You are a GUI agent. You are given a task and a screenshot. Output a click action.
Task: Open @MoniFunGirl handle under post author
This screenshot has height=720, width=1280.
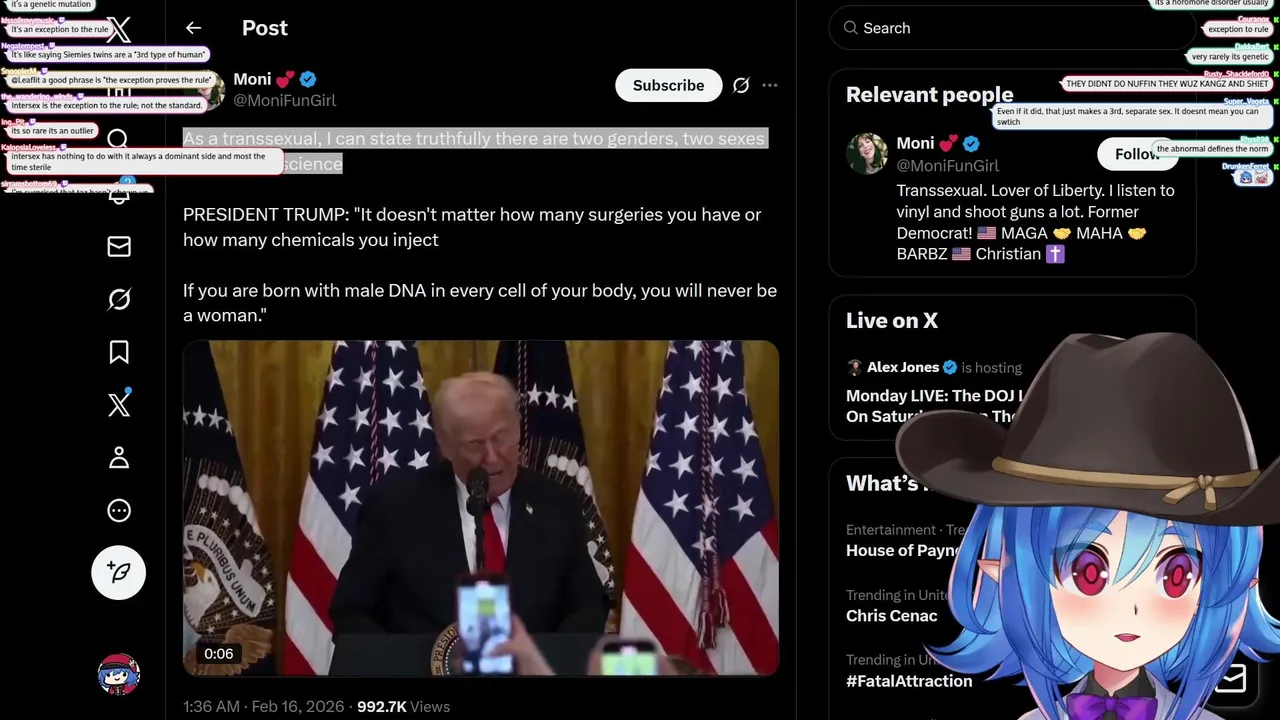click(x=285, y=100)
